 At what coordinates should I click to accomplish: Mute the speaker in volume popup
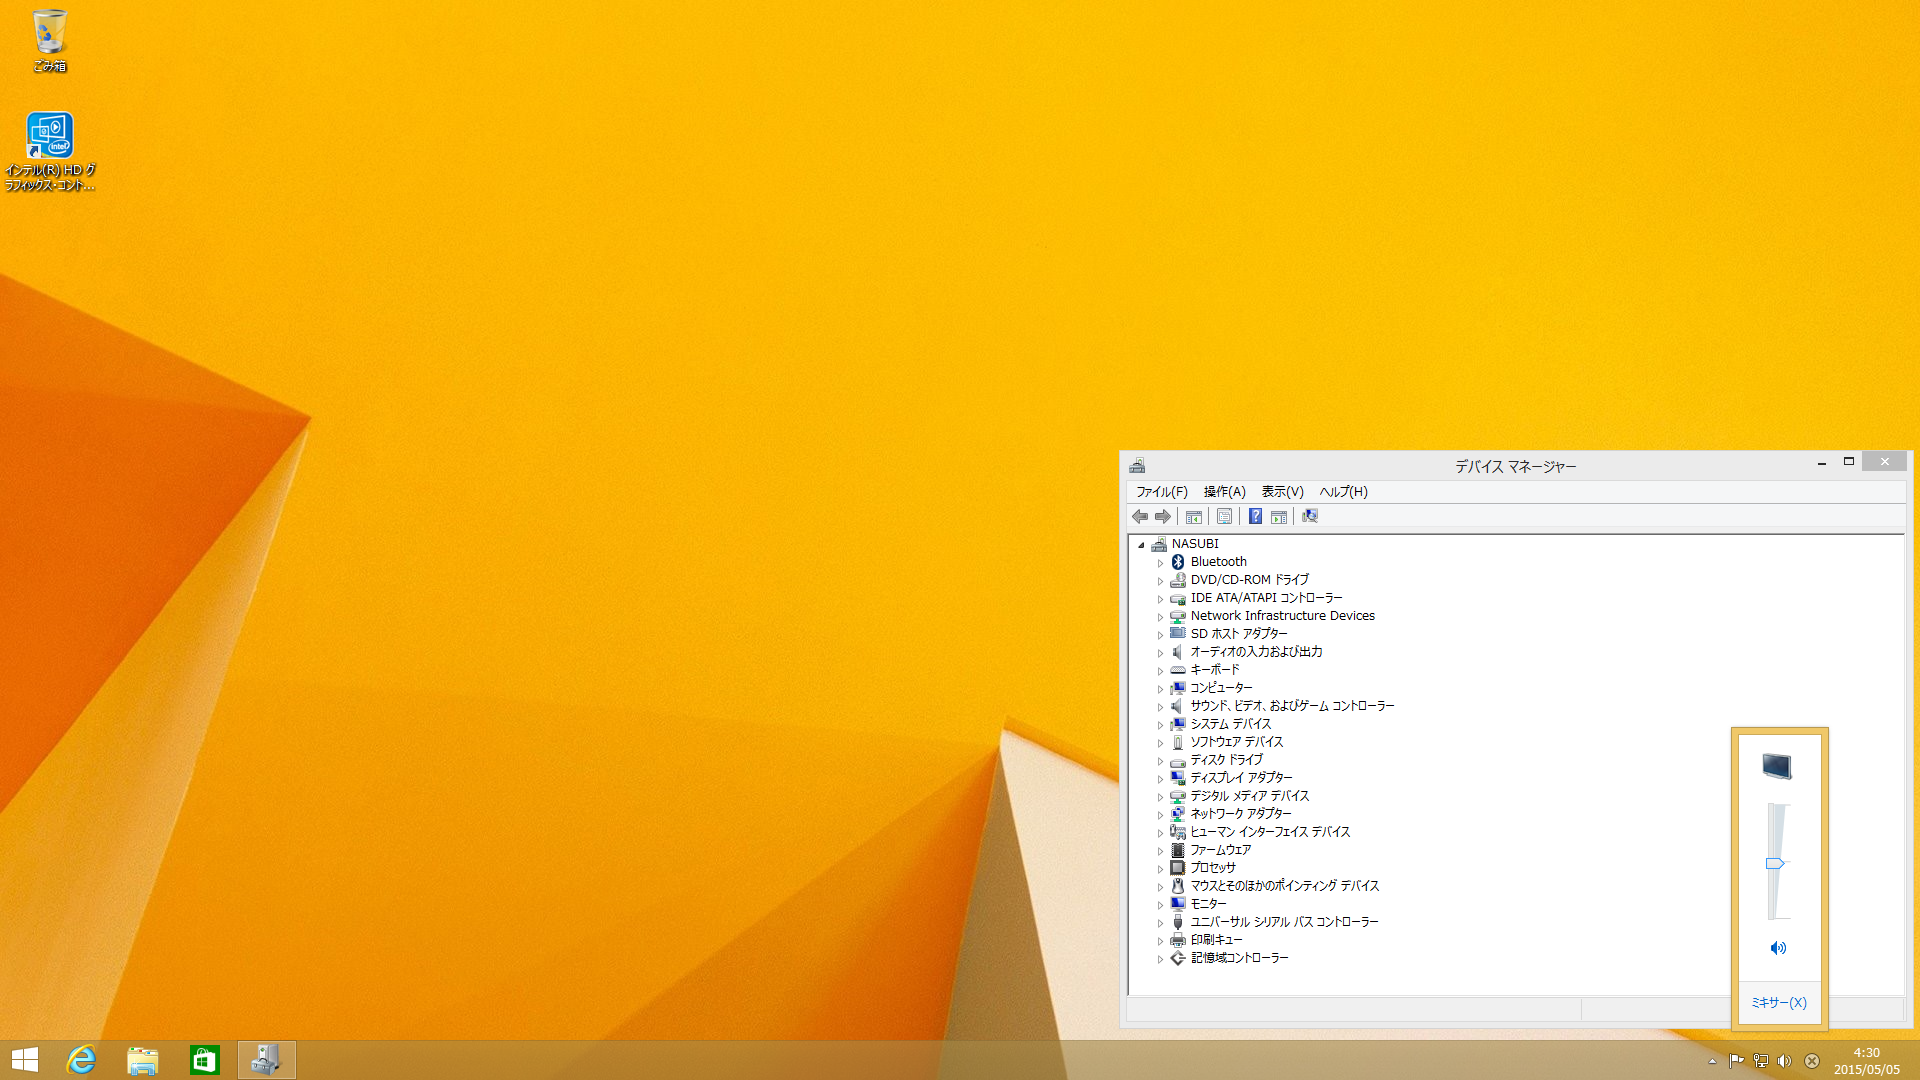tap(1778, 948)
